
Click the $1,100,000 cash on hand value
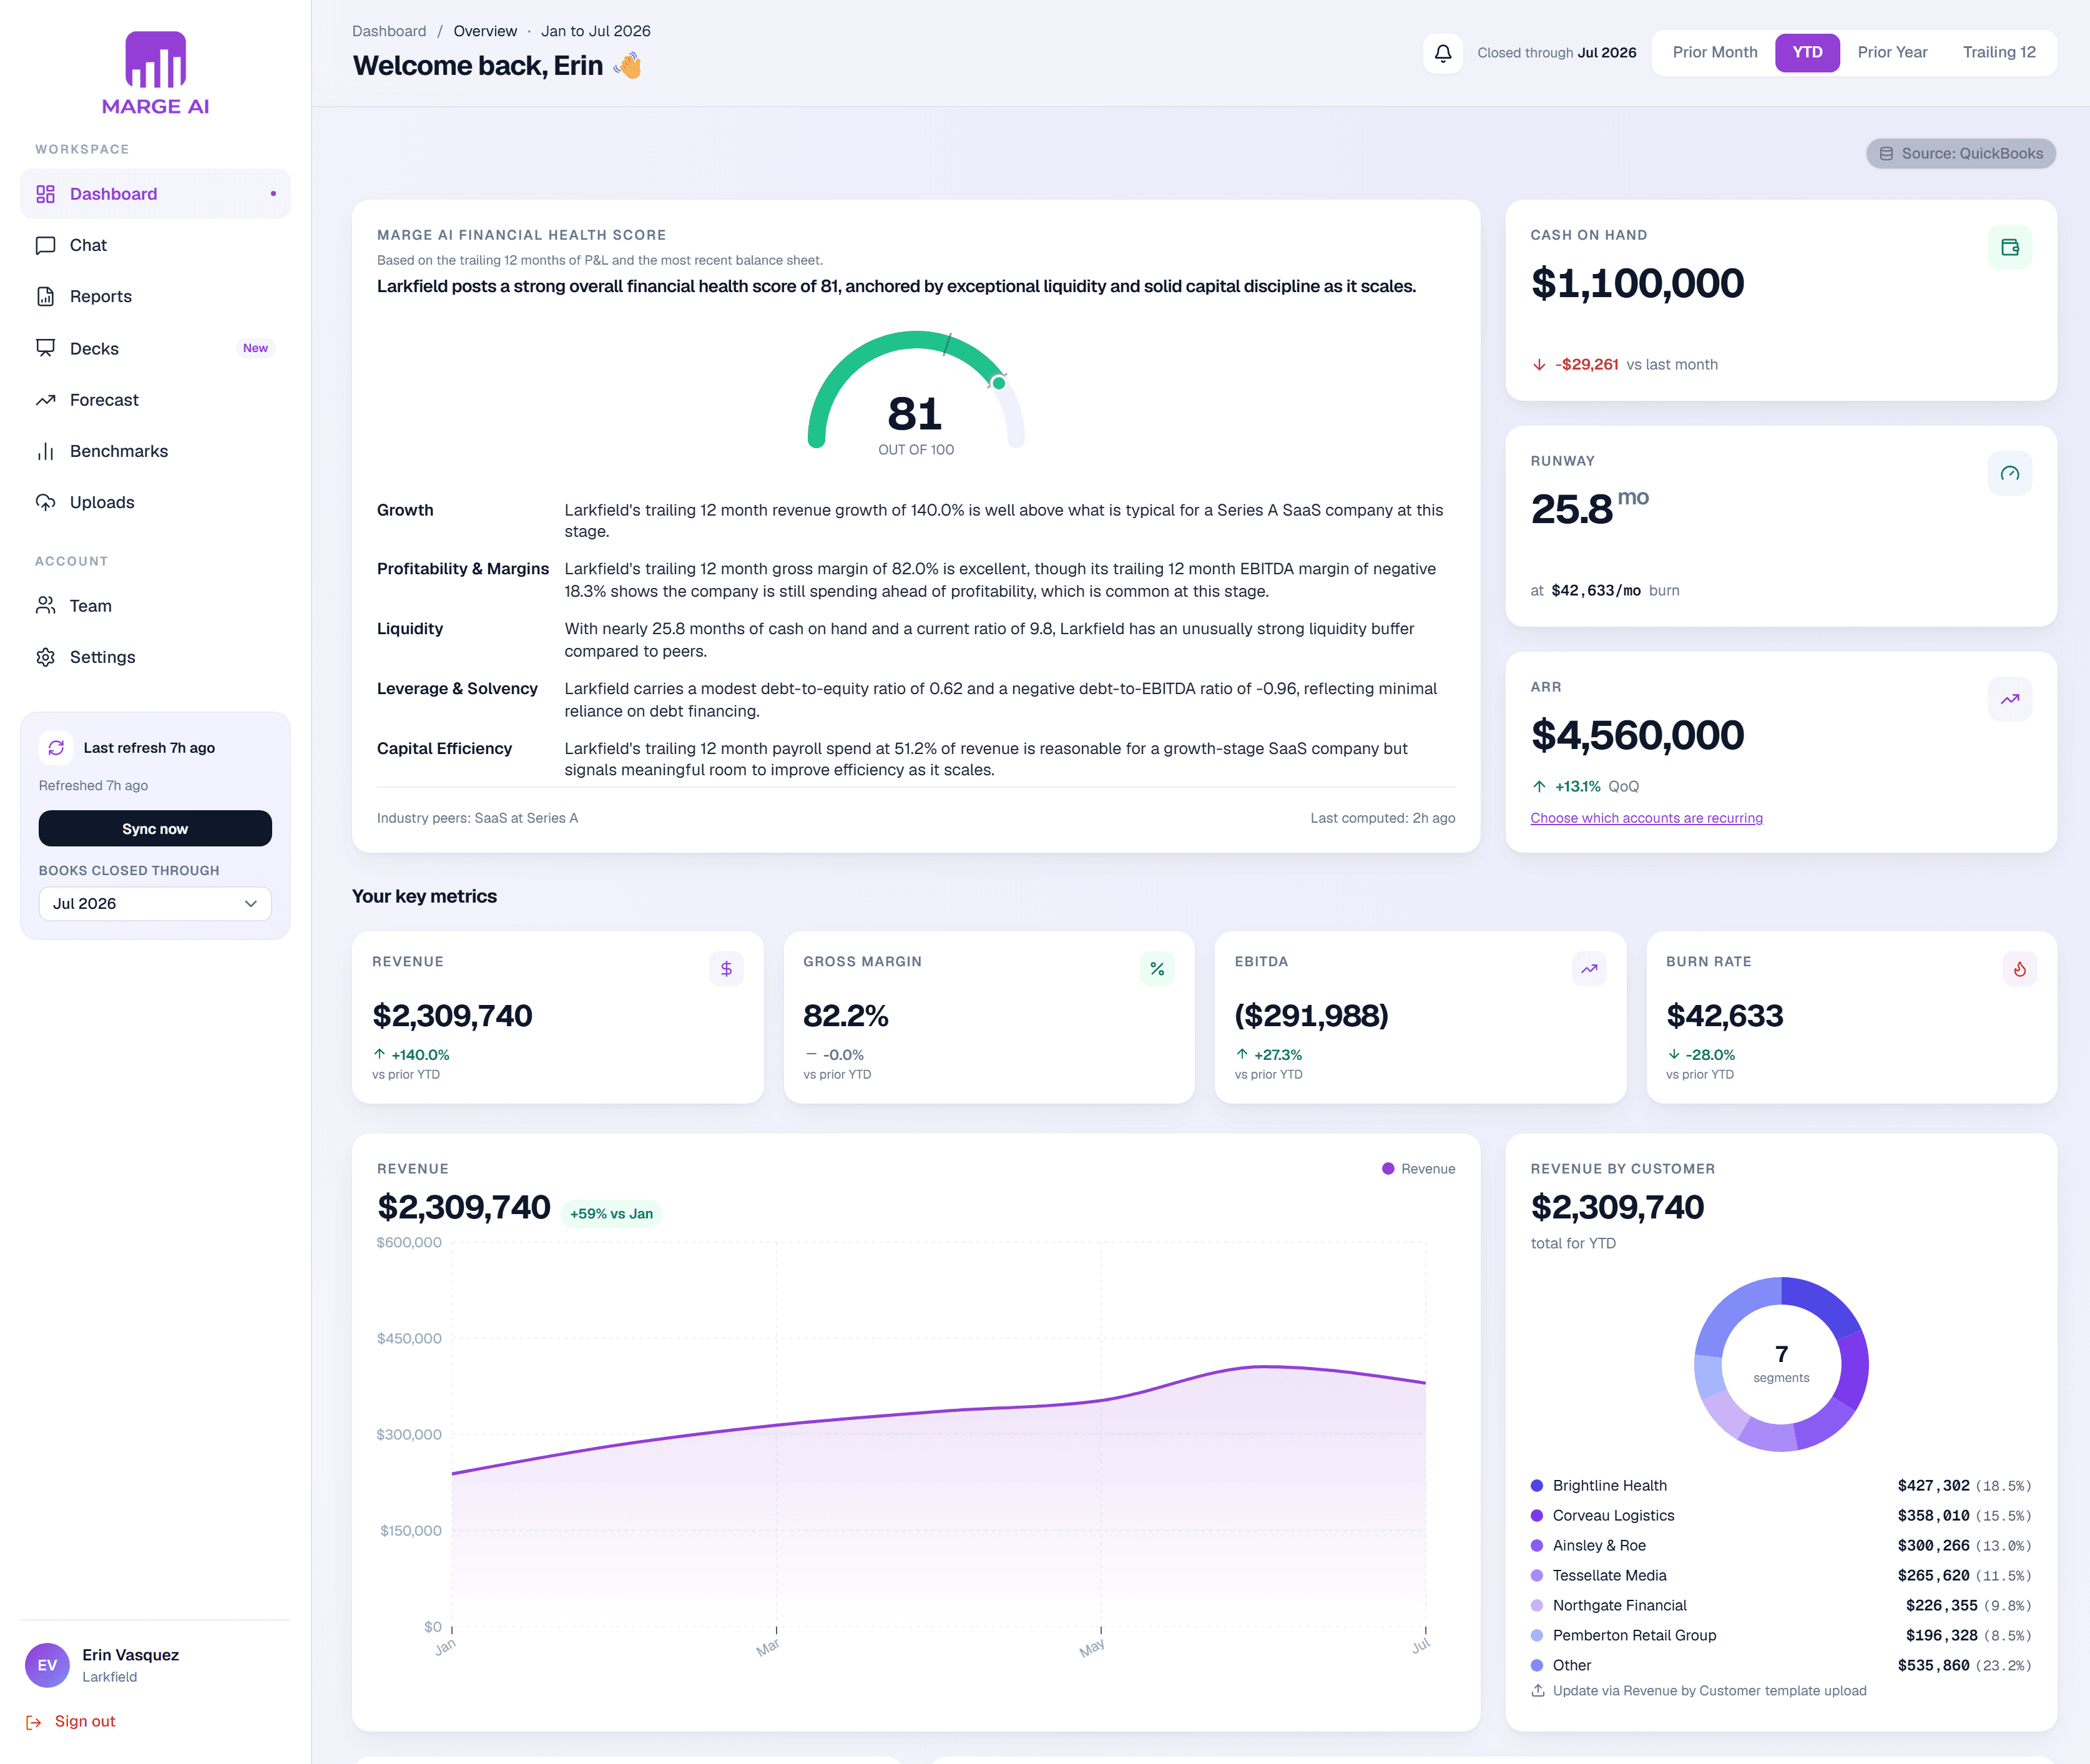click(x=1637, y=284)
